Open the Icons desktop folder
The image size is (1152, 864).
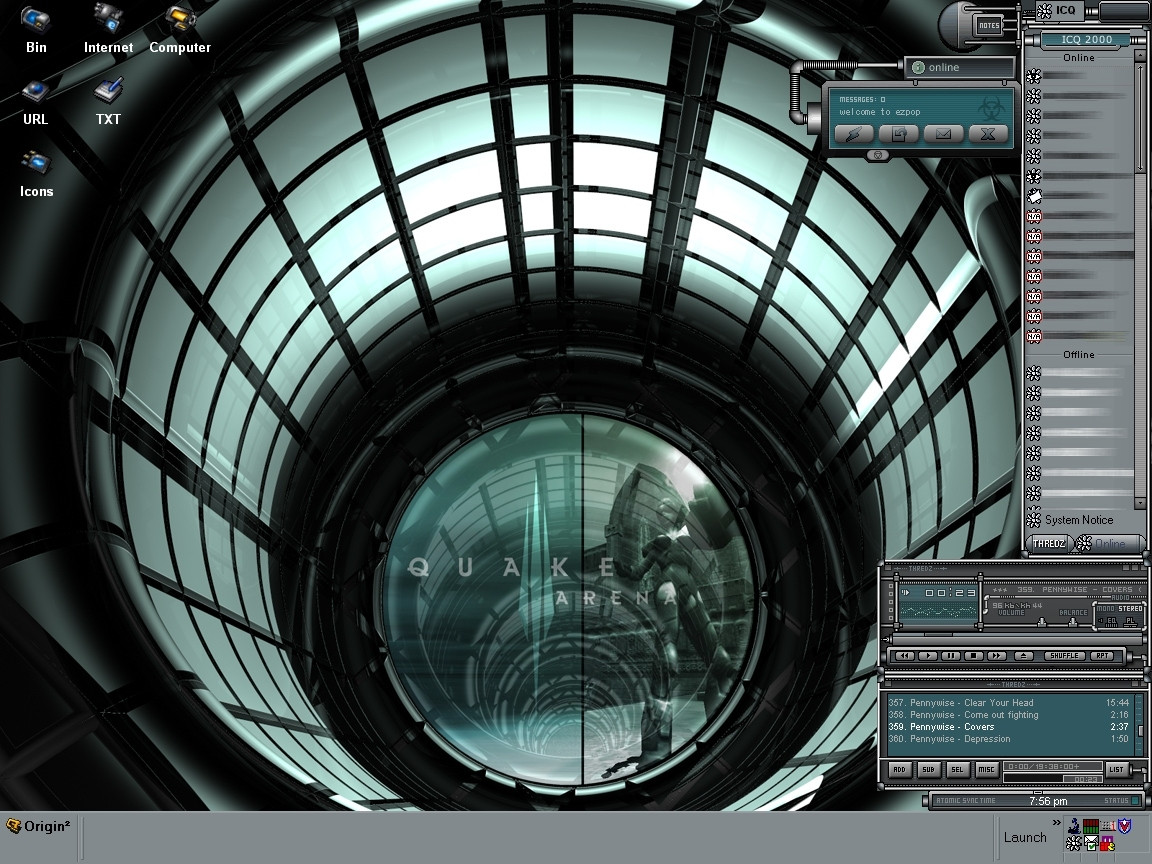[x=36, y=174]
